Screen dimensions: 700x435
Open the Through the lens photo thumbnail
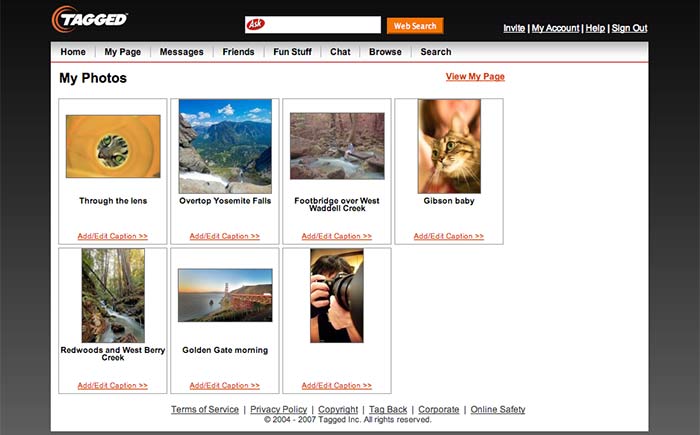click(x=113, y=146)
